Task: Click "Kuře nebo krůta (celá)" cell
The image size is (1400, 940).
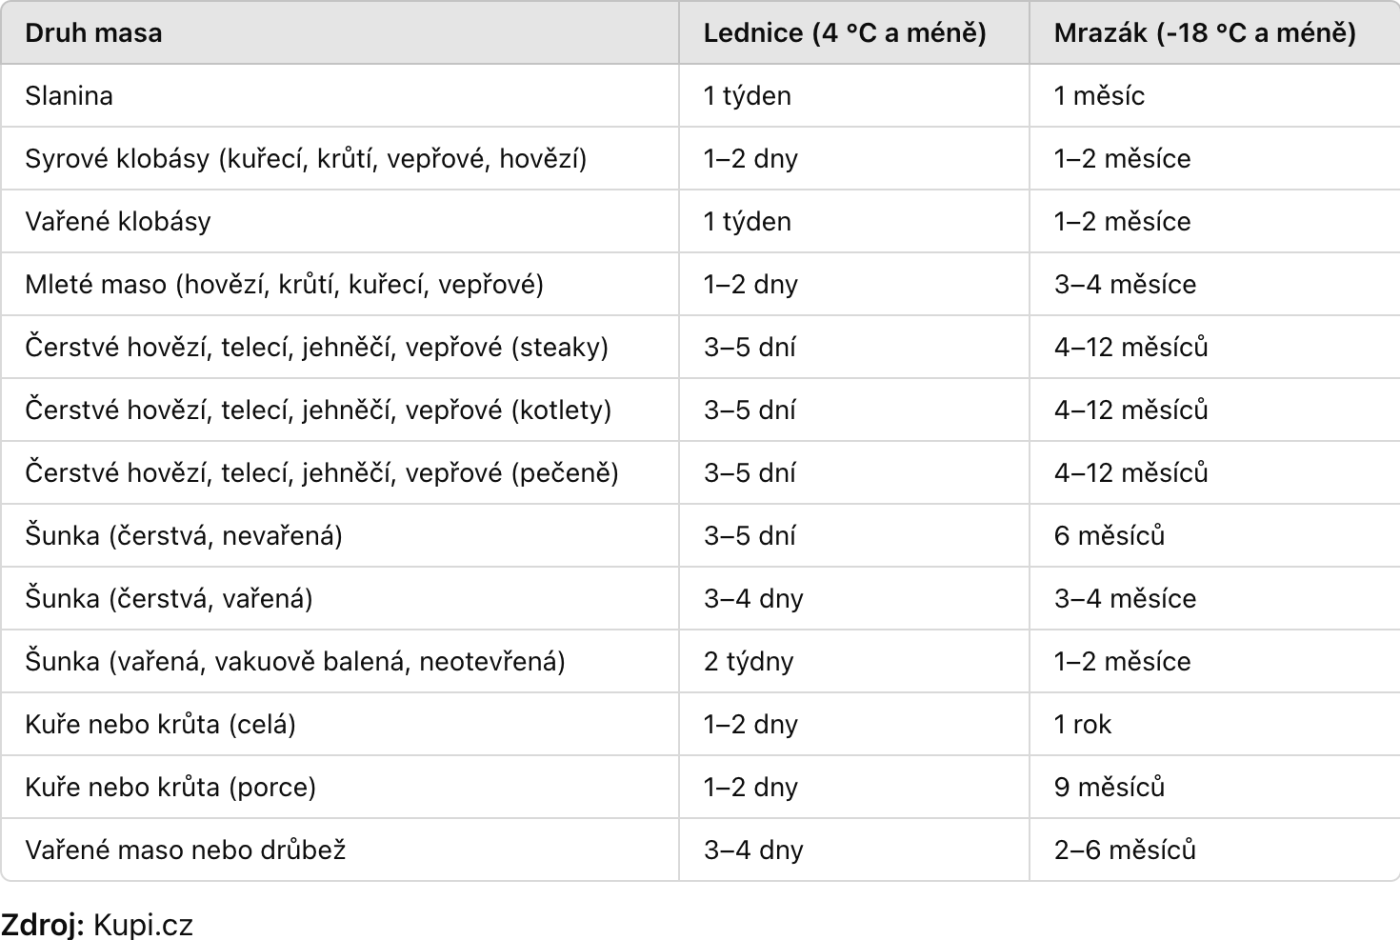Action: 160,724
